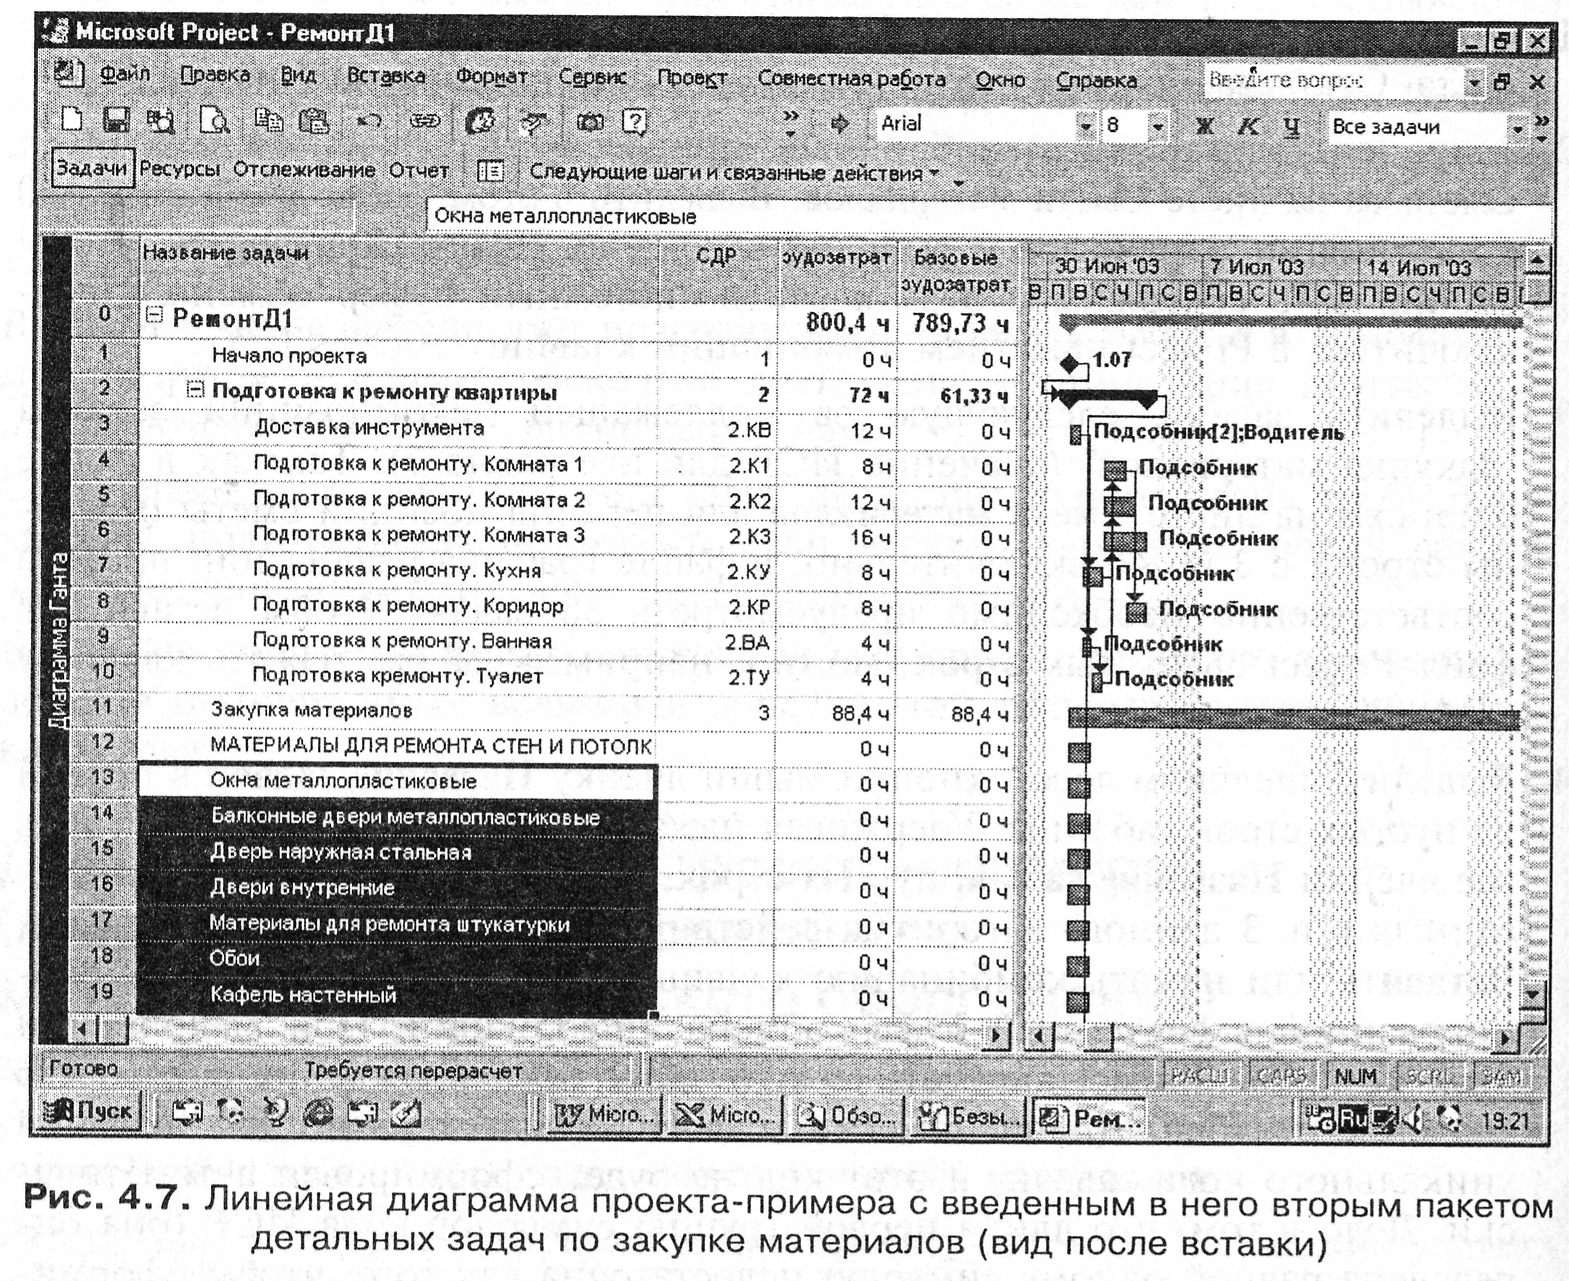Viewport: 1569px width, 1281px height.
Task: Open the Формат menu
Action: (491, 77)
